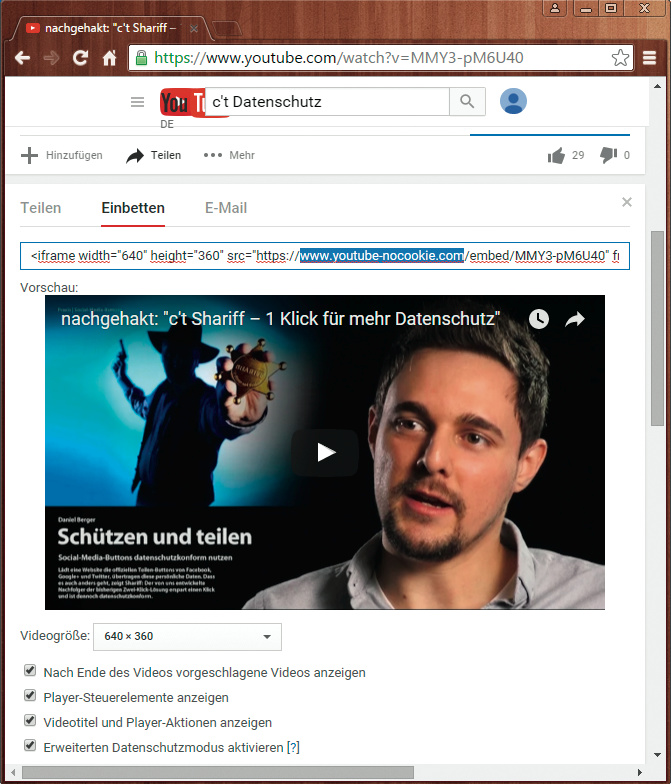Open the Chrome hamburger menu

point(649,58)
